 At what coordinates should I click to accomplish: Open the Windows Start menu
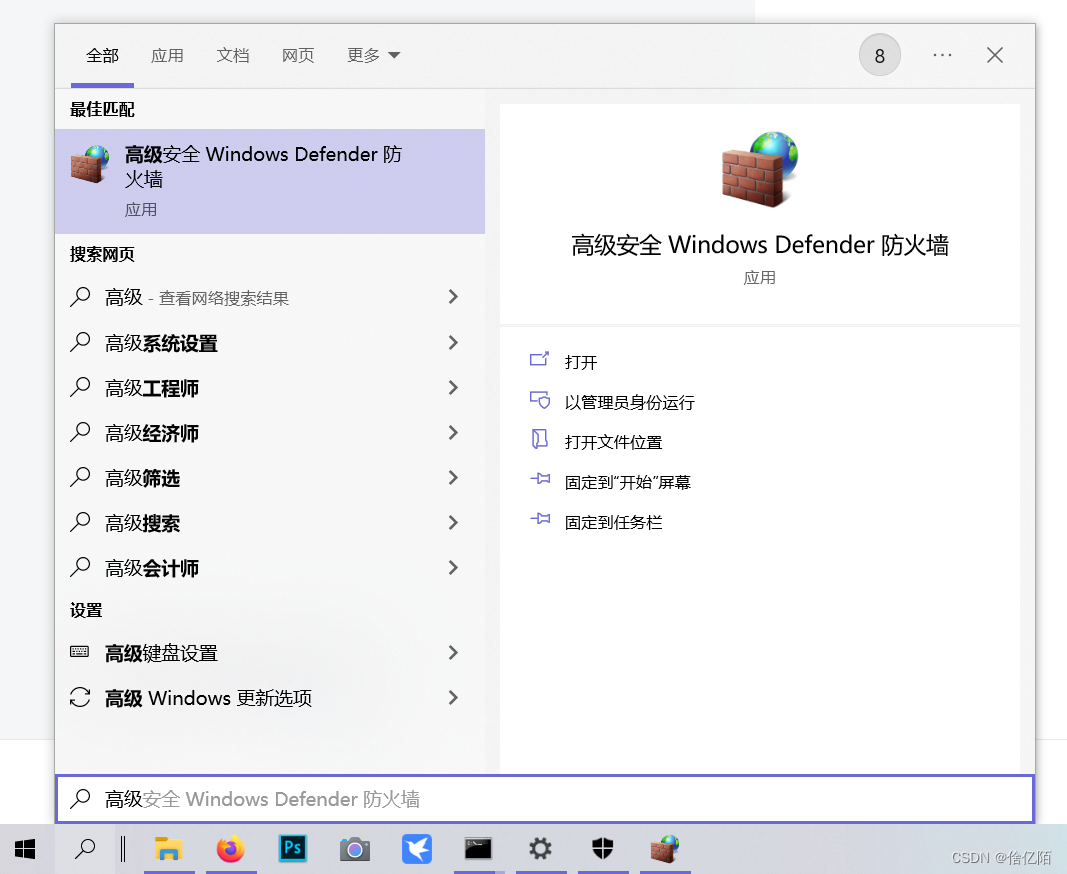click(25, 849)
